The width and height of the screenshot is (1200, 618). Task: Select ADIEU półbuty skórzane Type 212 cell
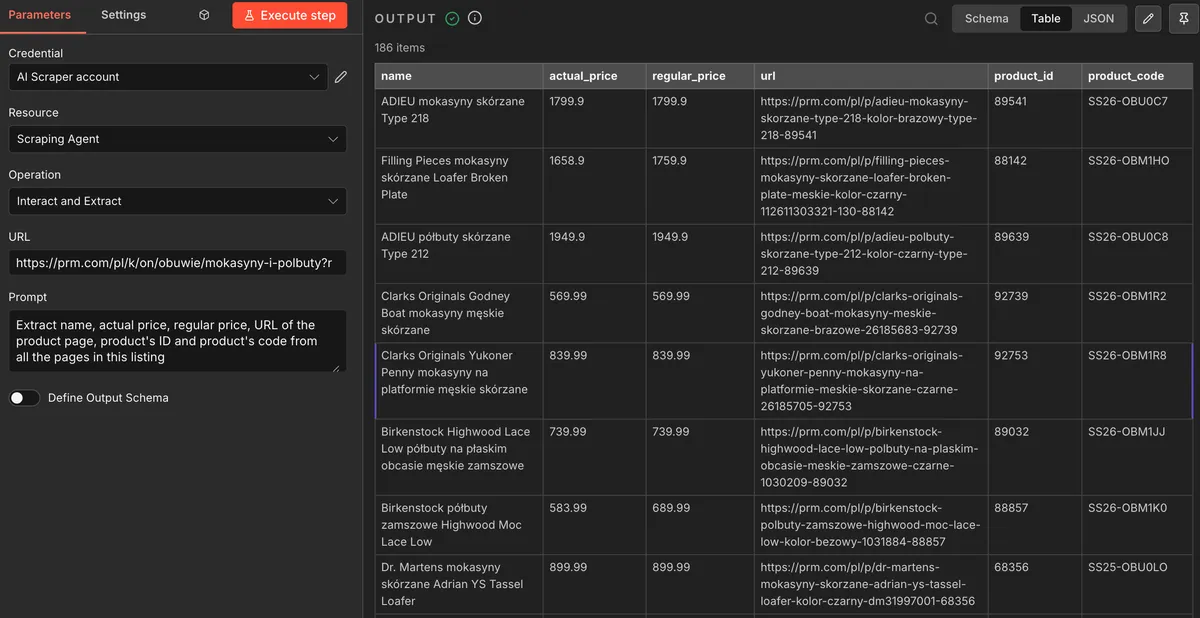pos(459,254)
